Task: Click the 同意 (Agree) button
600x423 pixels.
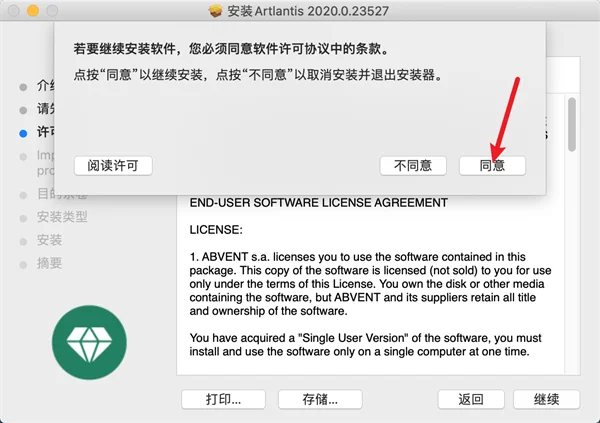Action: (492, 166)
